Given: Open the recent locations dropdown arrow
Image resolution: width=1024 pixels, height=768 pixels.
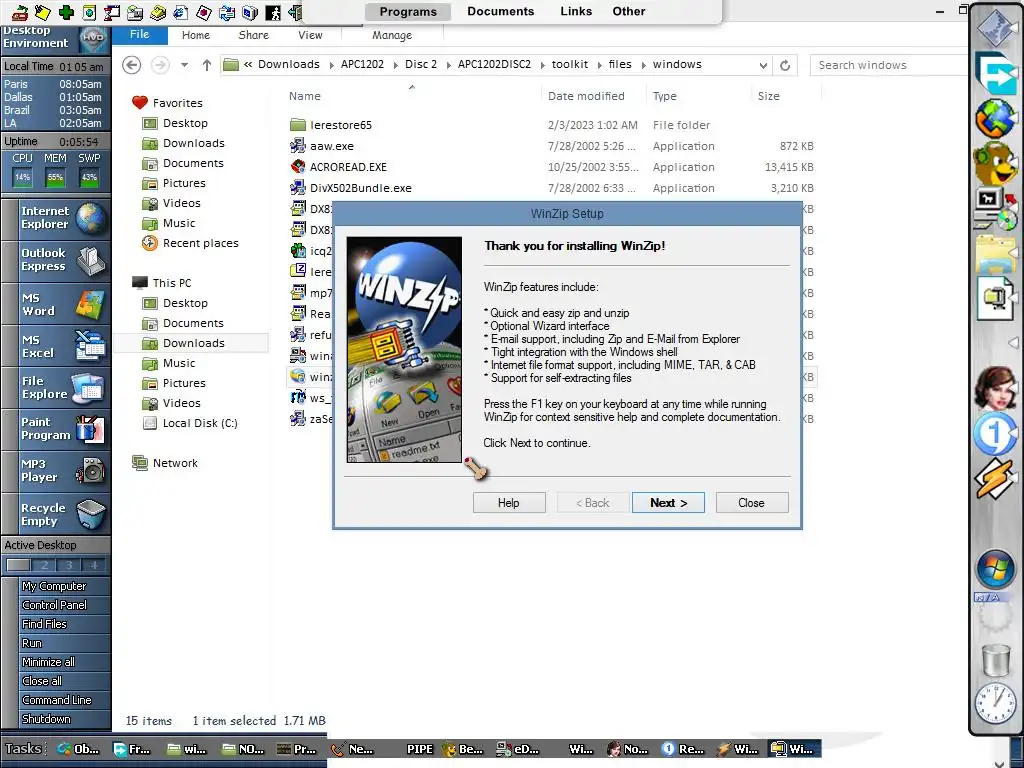Looking at the screenshot, I should pos(184,65).
